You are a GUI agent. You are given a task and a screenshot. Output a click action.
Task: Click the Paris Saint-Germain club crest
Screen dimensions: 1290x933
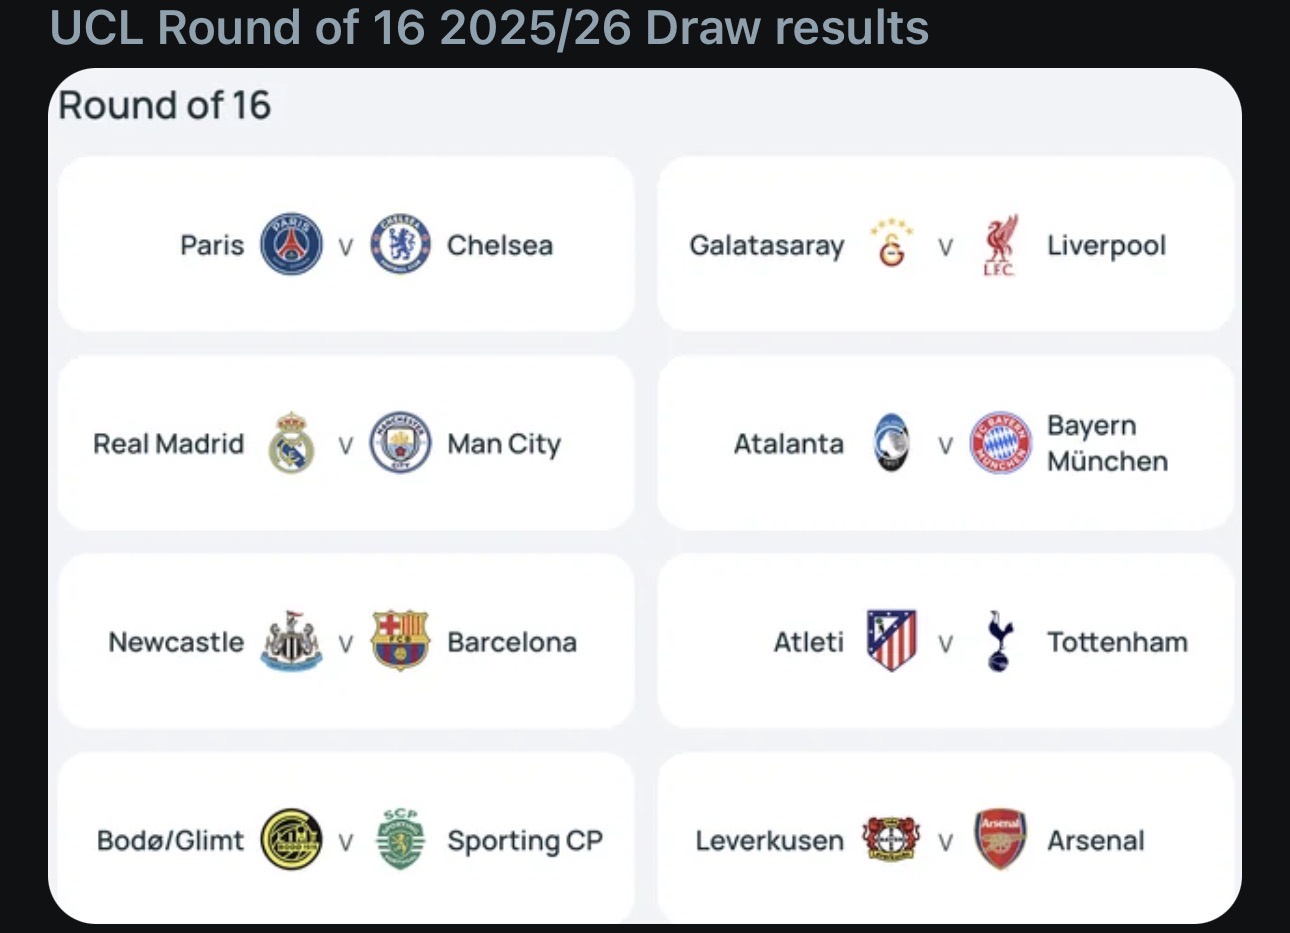[x=291, y=244]
